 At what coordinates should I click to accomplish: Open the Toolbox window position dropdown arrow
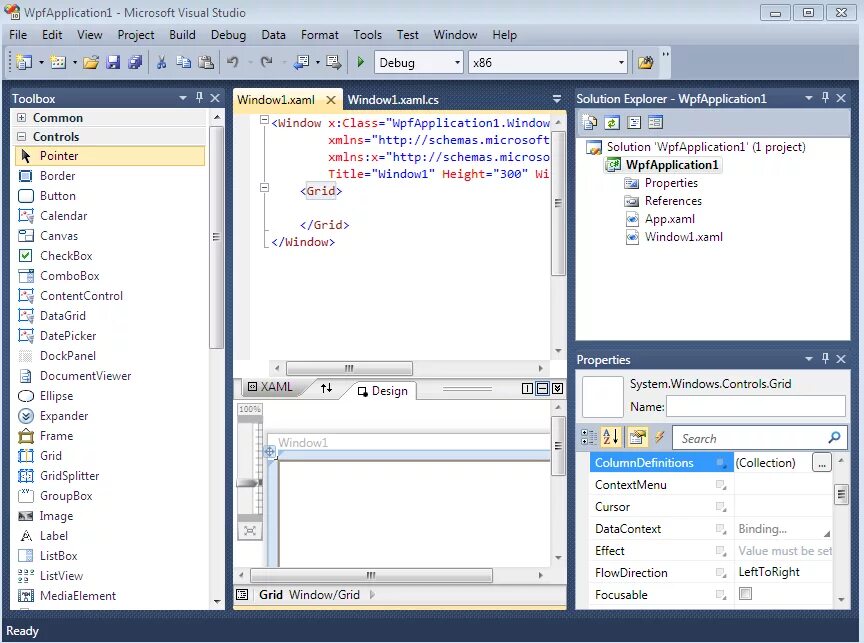coord(182,98)
